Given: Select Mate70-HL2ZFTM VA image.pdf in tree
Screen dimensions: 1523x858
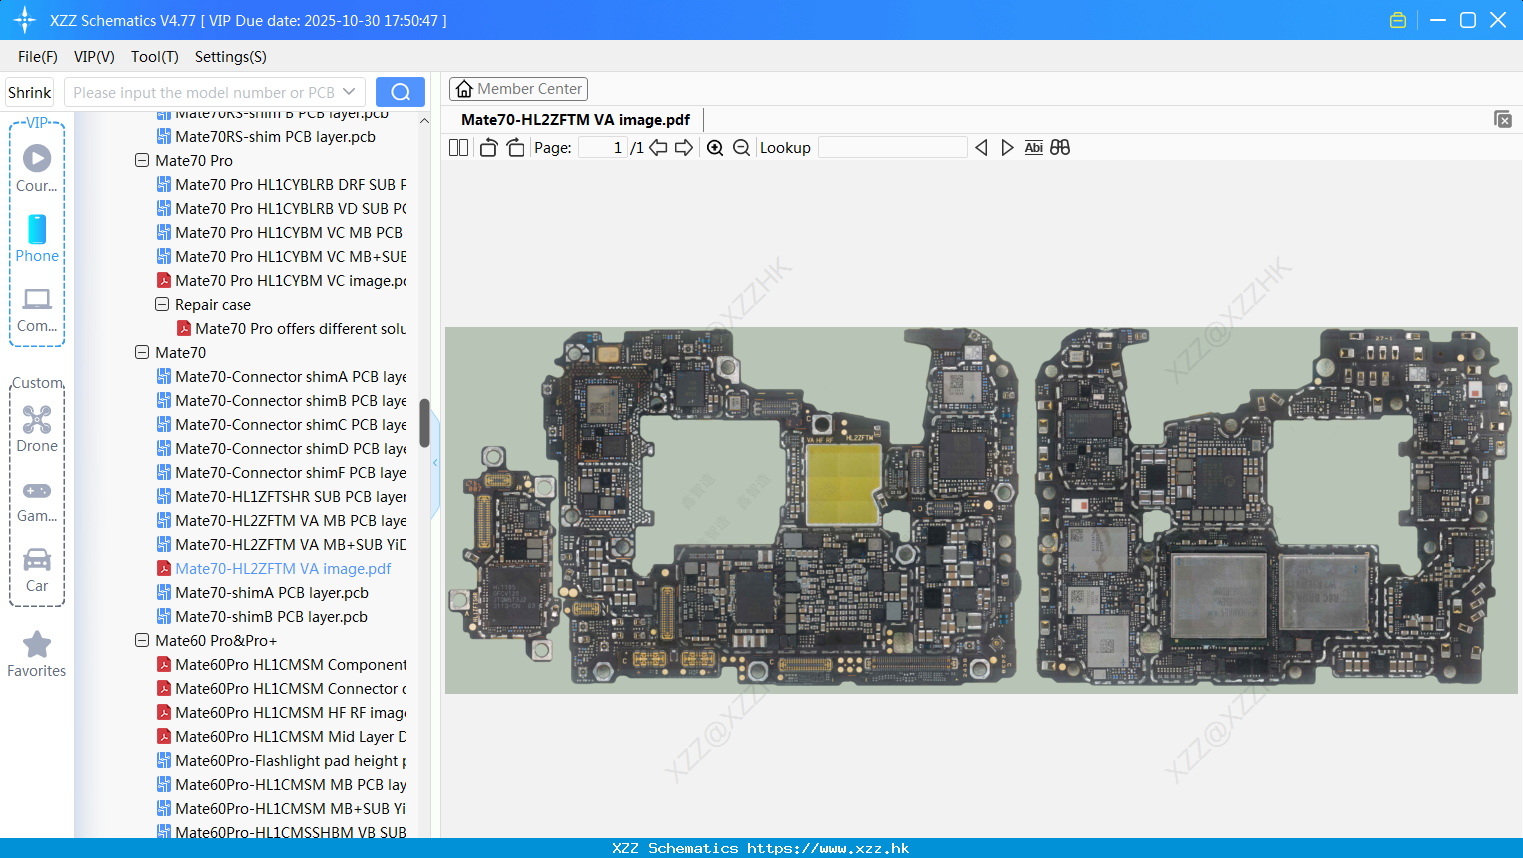Looking at the screenshot, I should (x=274, y=569).
